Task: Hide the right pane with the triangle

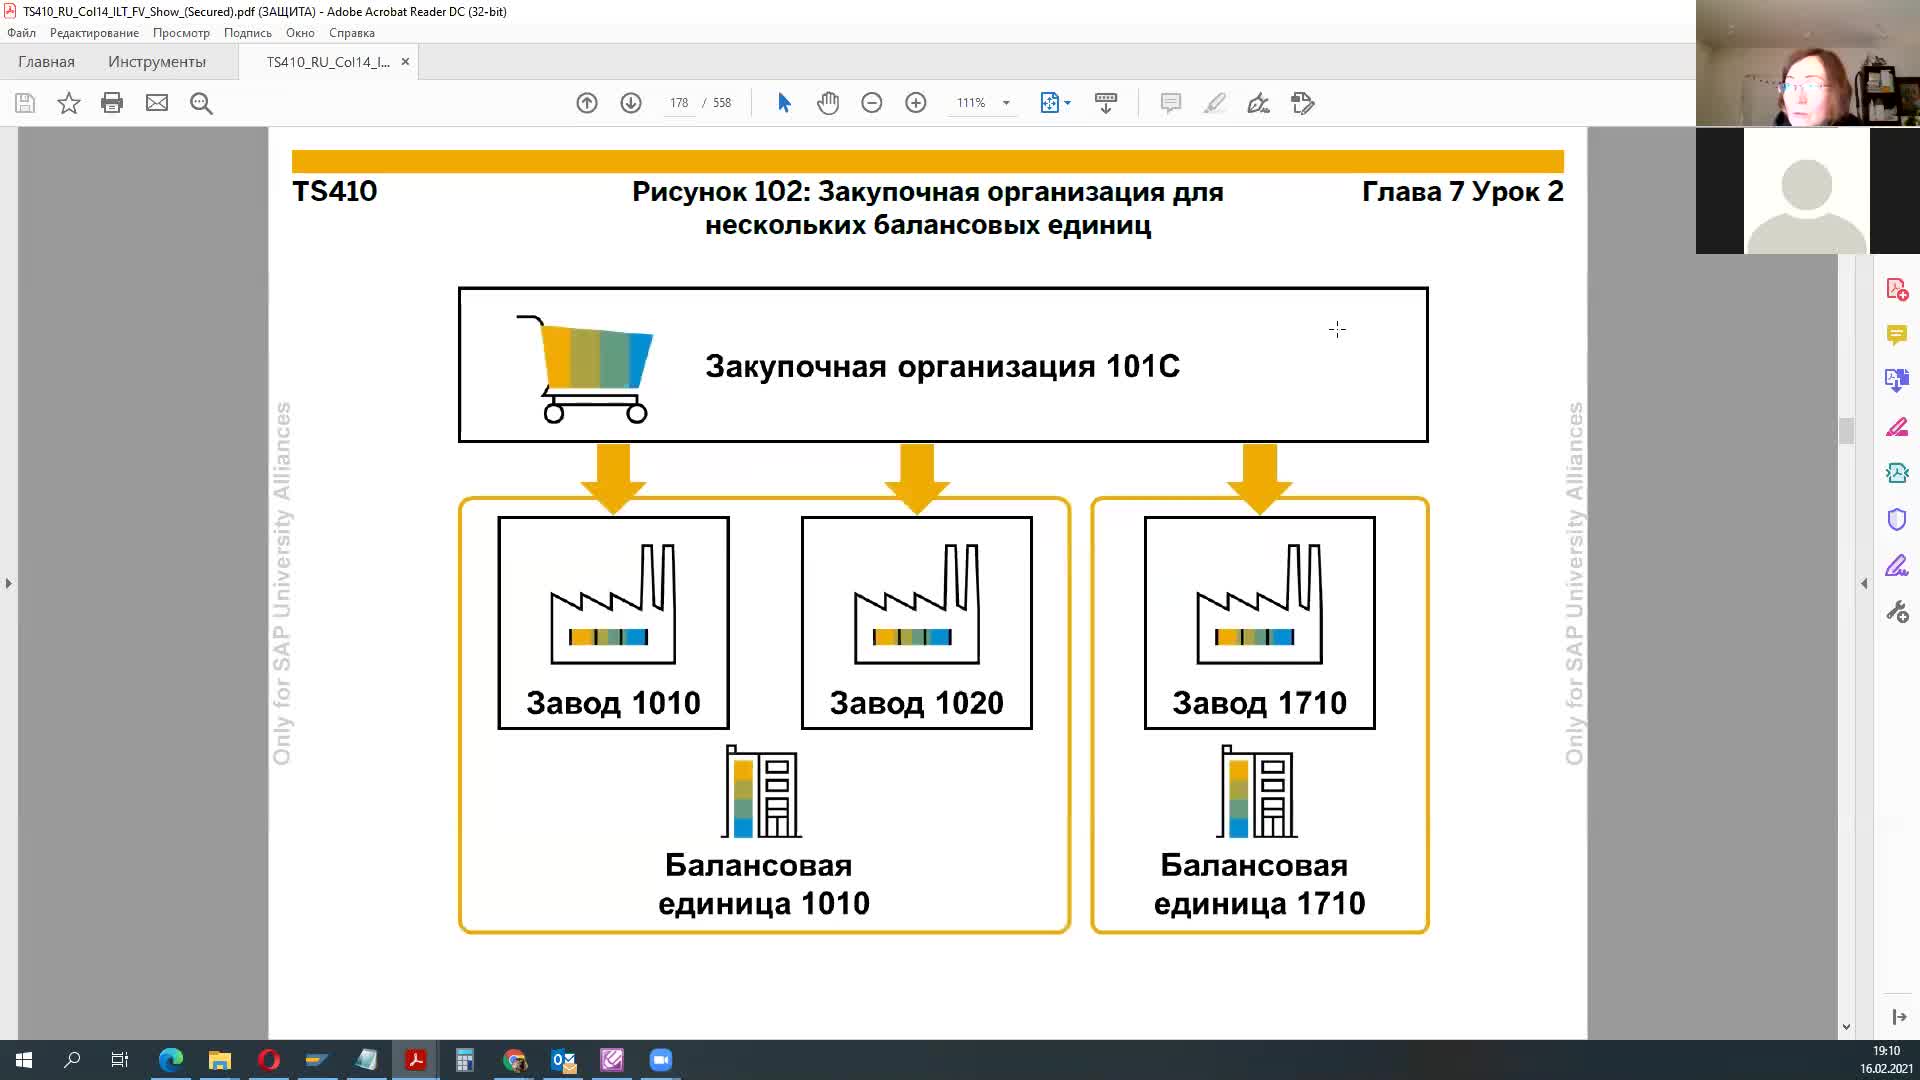Action: coord(1864,583)
